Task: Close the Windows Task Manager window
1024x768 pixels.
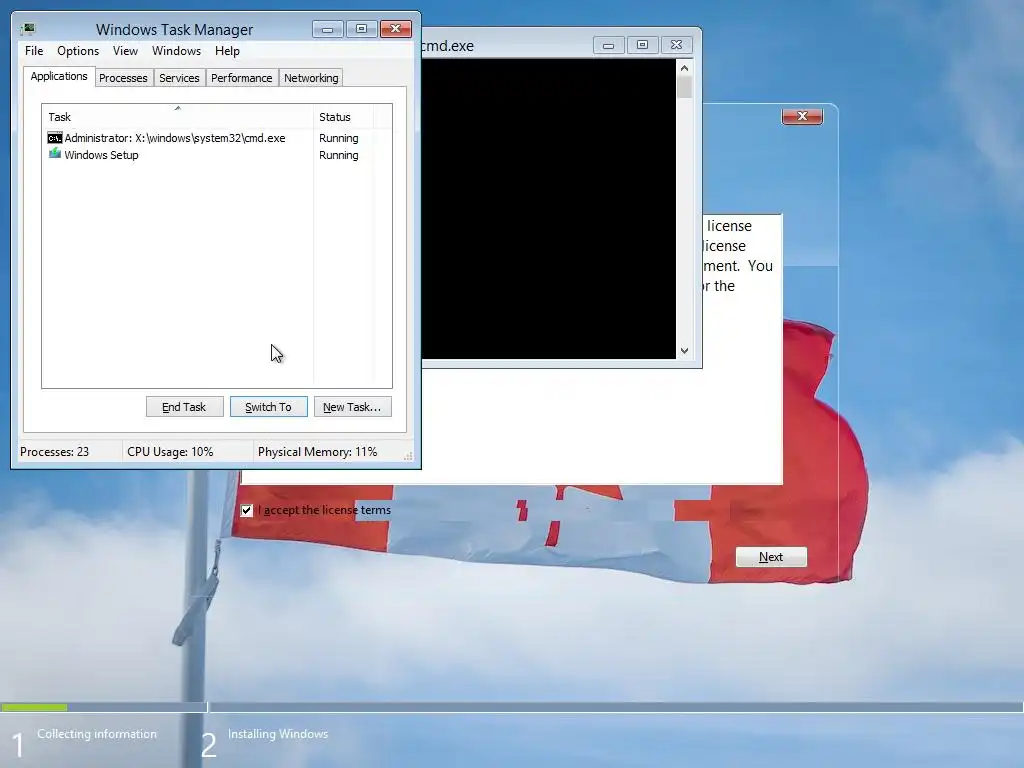Action: [395, 29]
